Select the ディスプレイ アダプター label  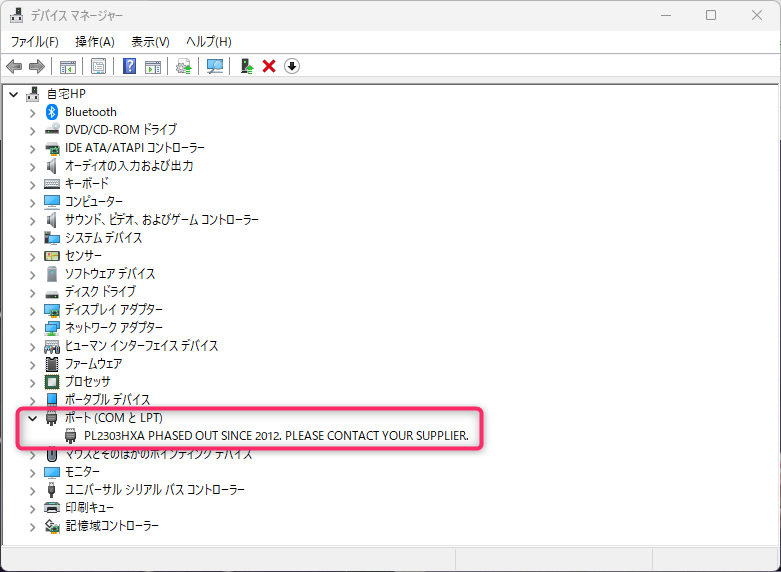tap(114, 310)
